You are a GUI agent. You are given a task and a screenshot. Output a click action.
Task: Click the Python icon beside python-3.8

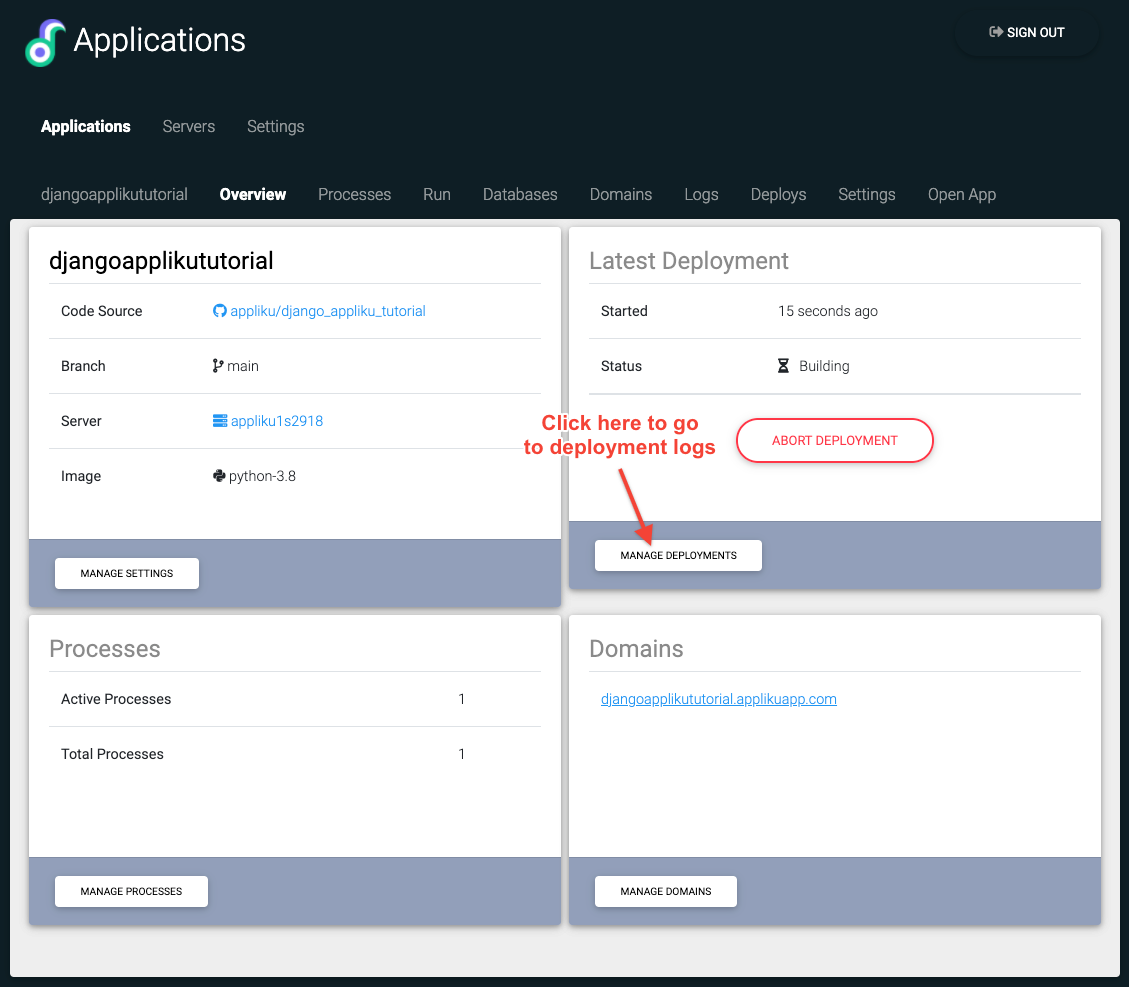[x=219, y=476]
